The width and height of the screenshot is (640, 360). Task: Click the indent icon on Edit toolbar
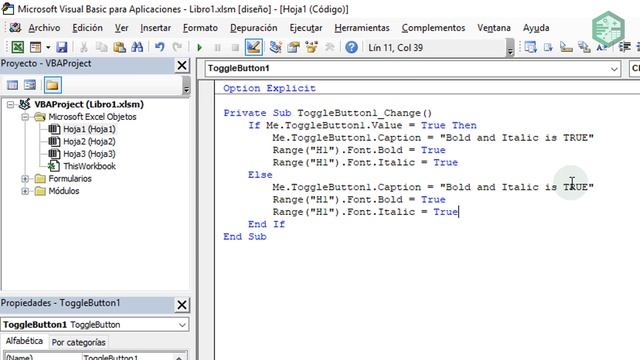point(624,47)
